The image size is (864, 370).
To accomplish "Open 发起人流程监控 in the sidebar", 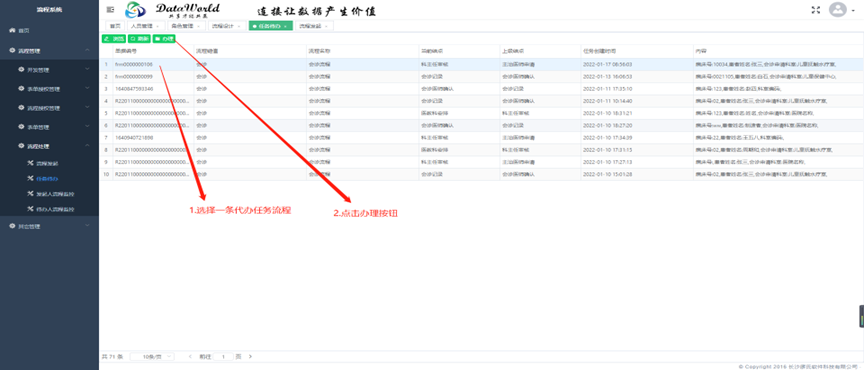I will pyautogui.click(x=54, y=194).
